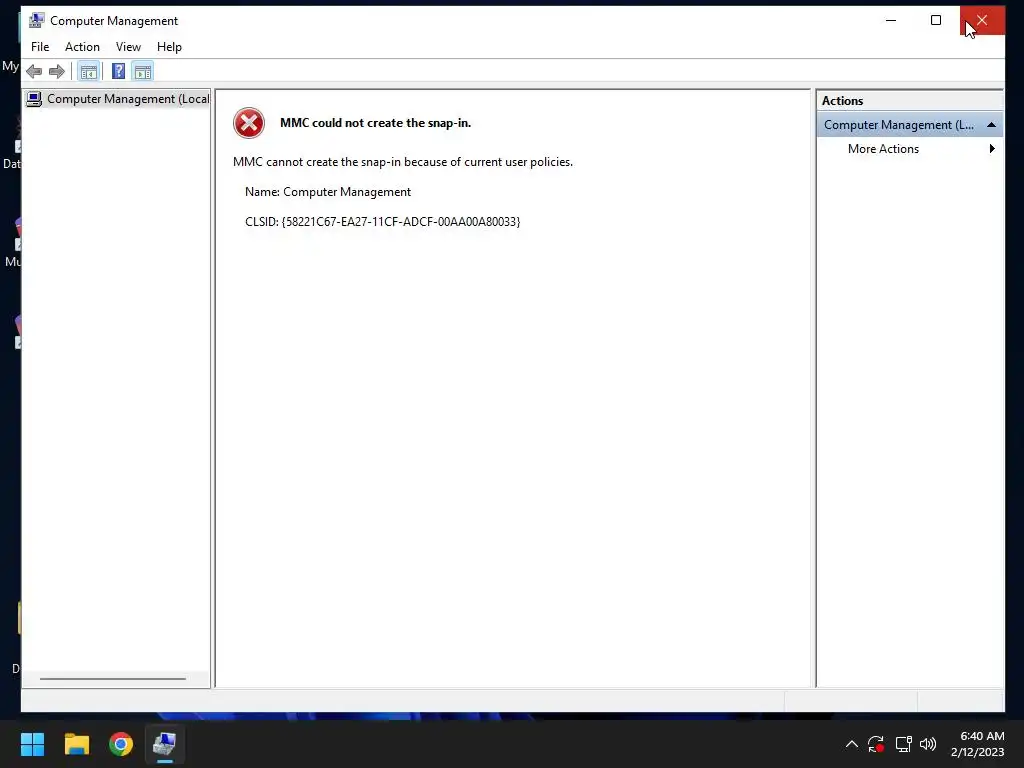The width and height of the screenshot is (1024, 768).
Task: Show hidden tray icons chevron
Action: [x=852, y=744]
